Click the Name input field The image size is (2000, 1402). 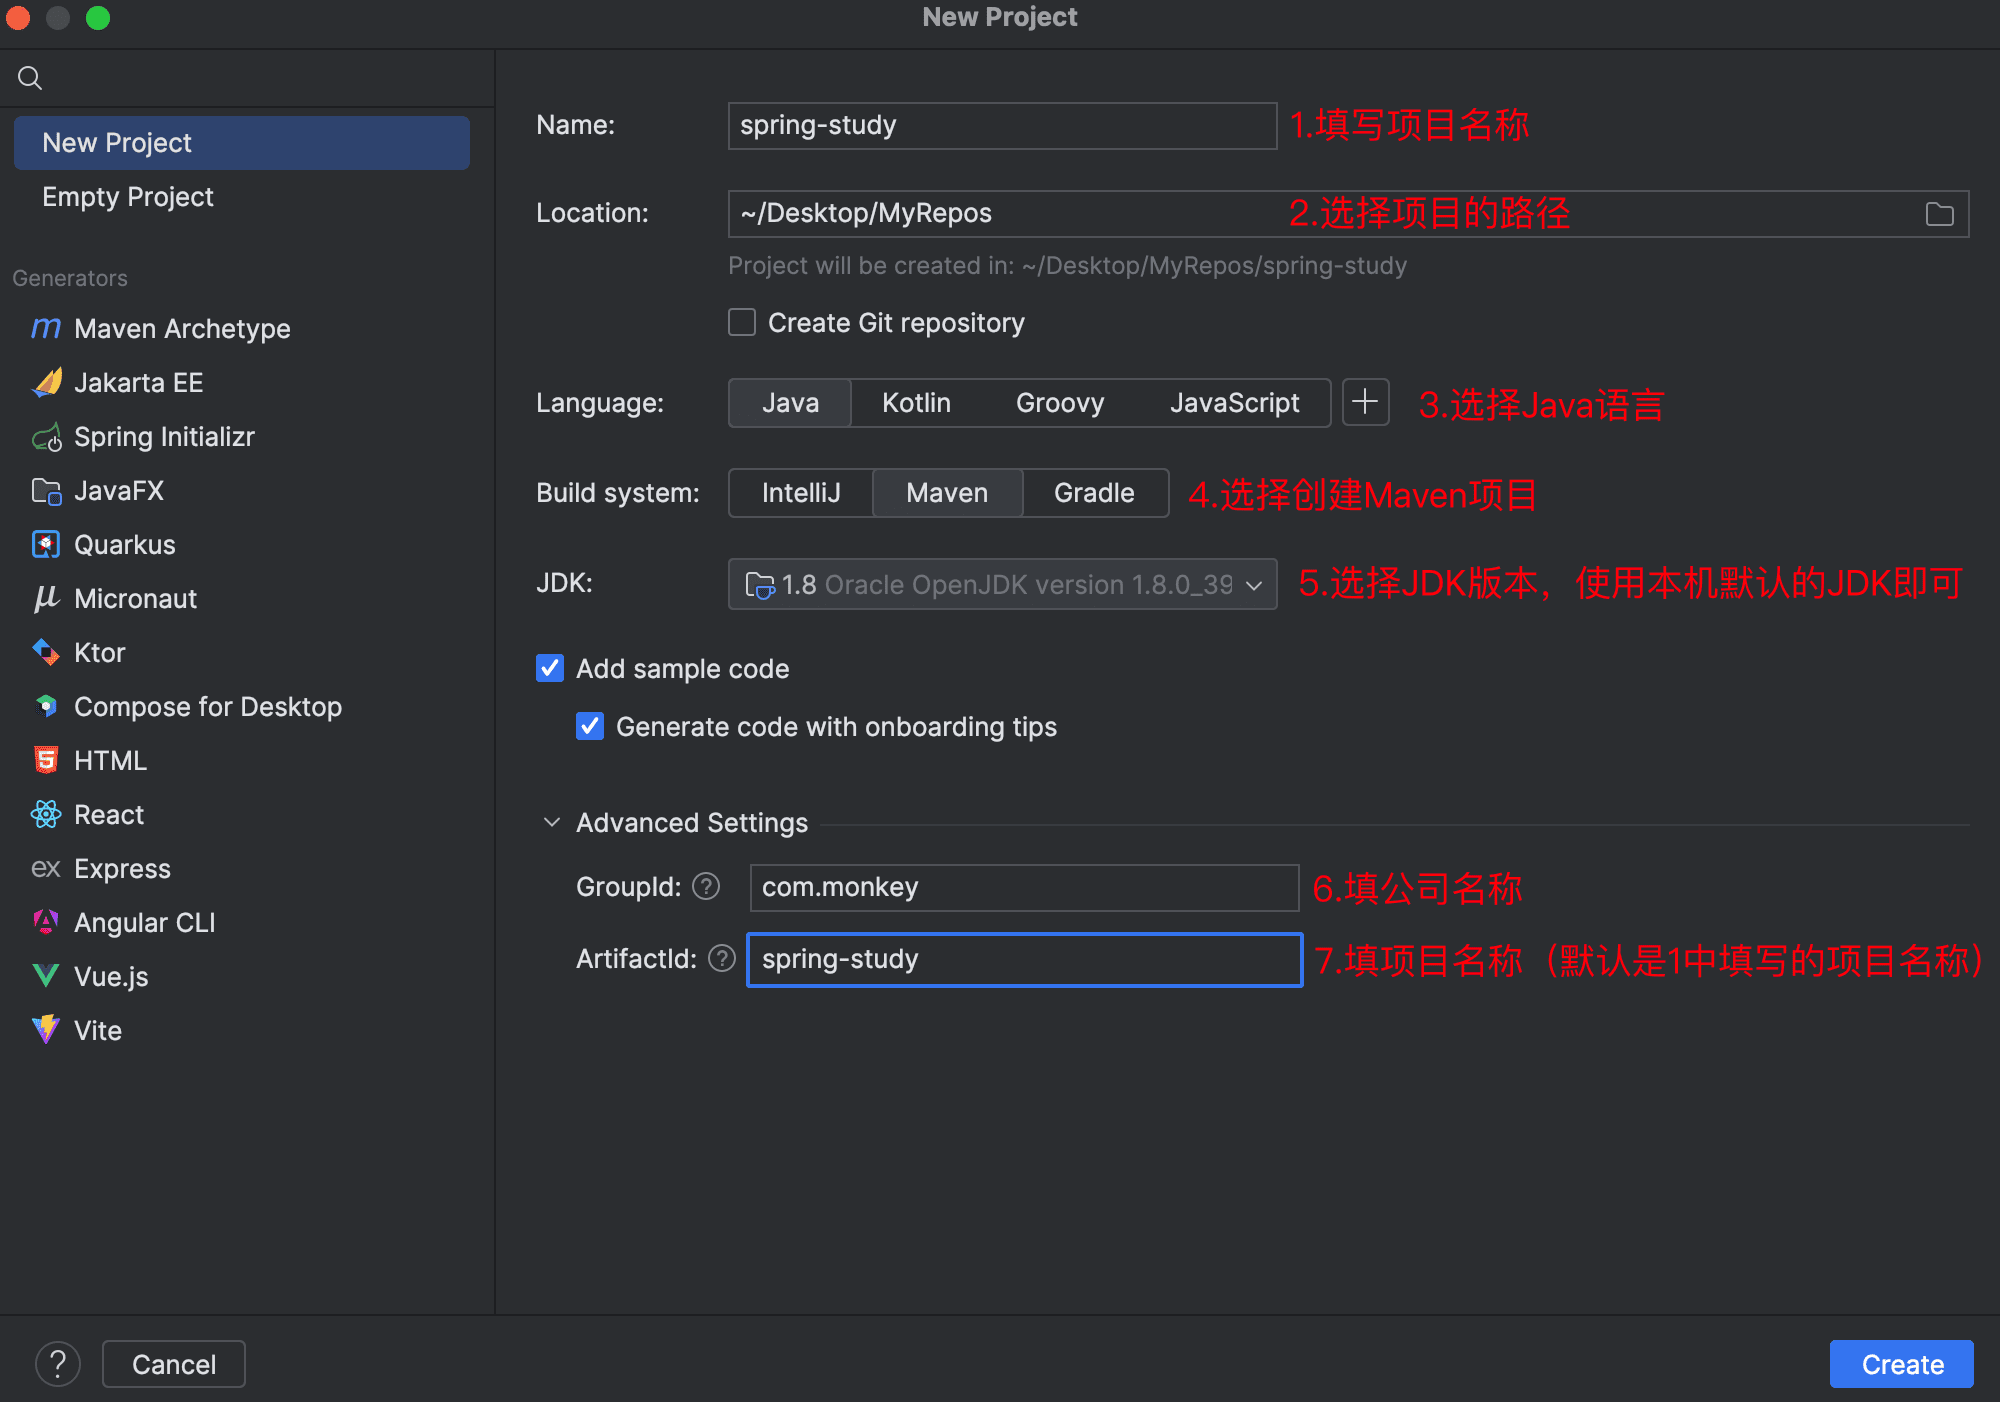[x=1002, y=126]
